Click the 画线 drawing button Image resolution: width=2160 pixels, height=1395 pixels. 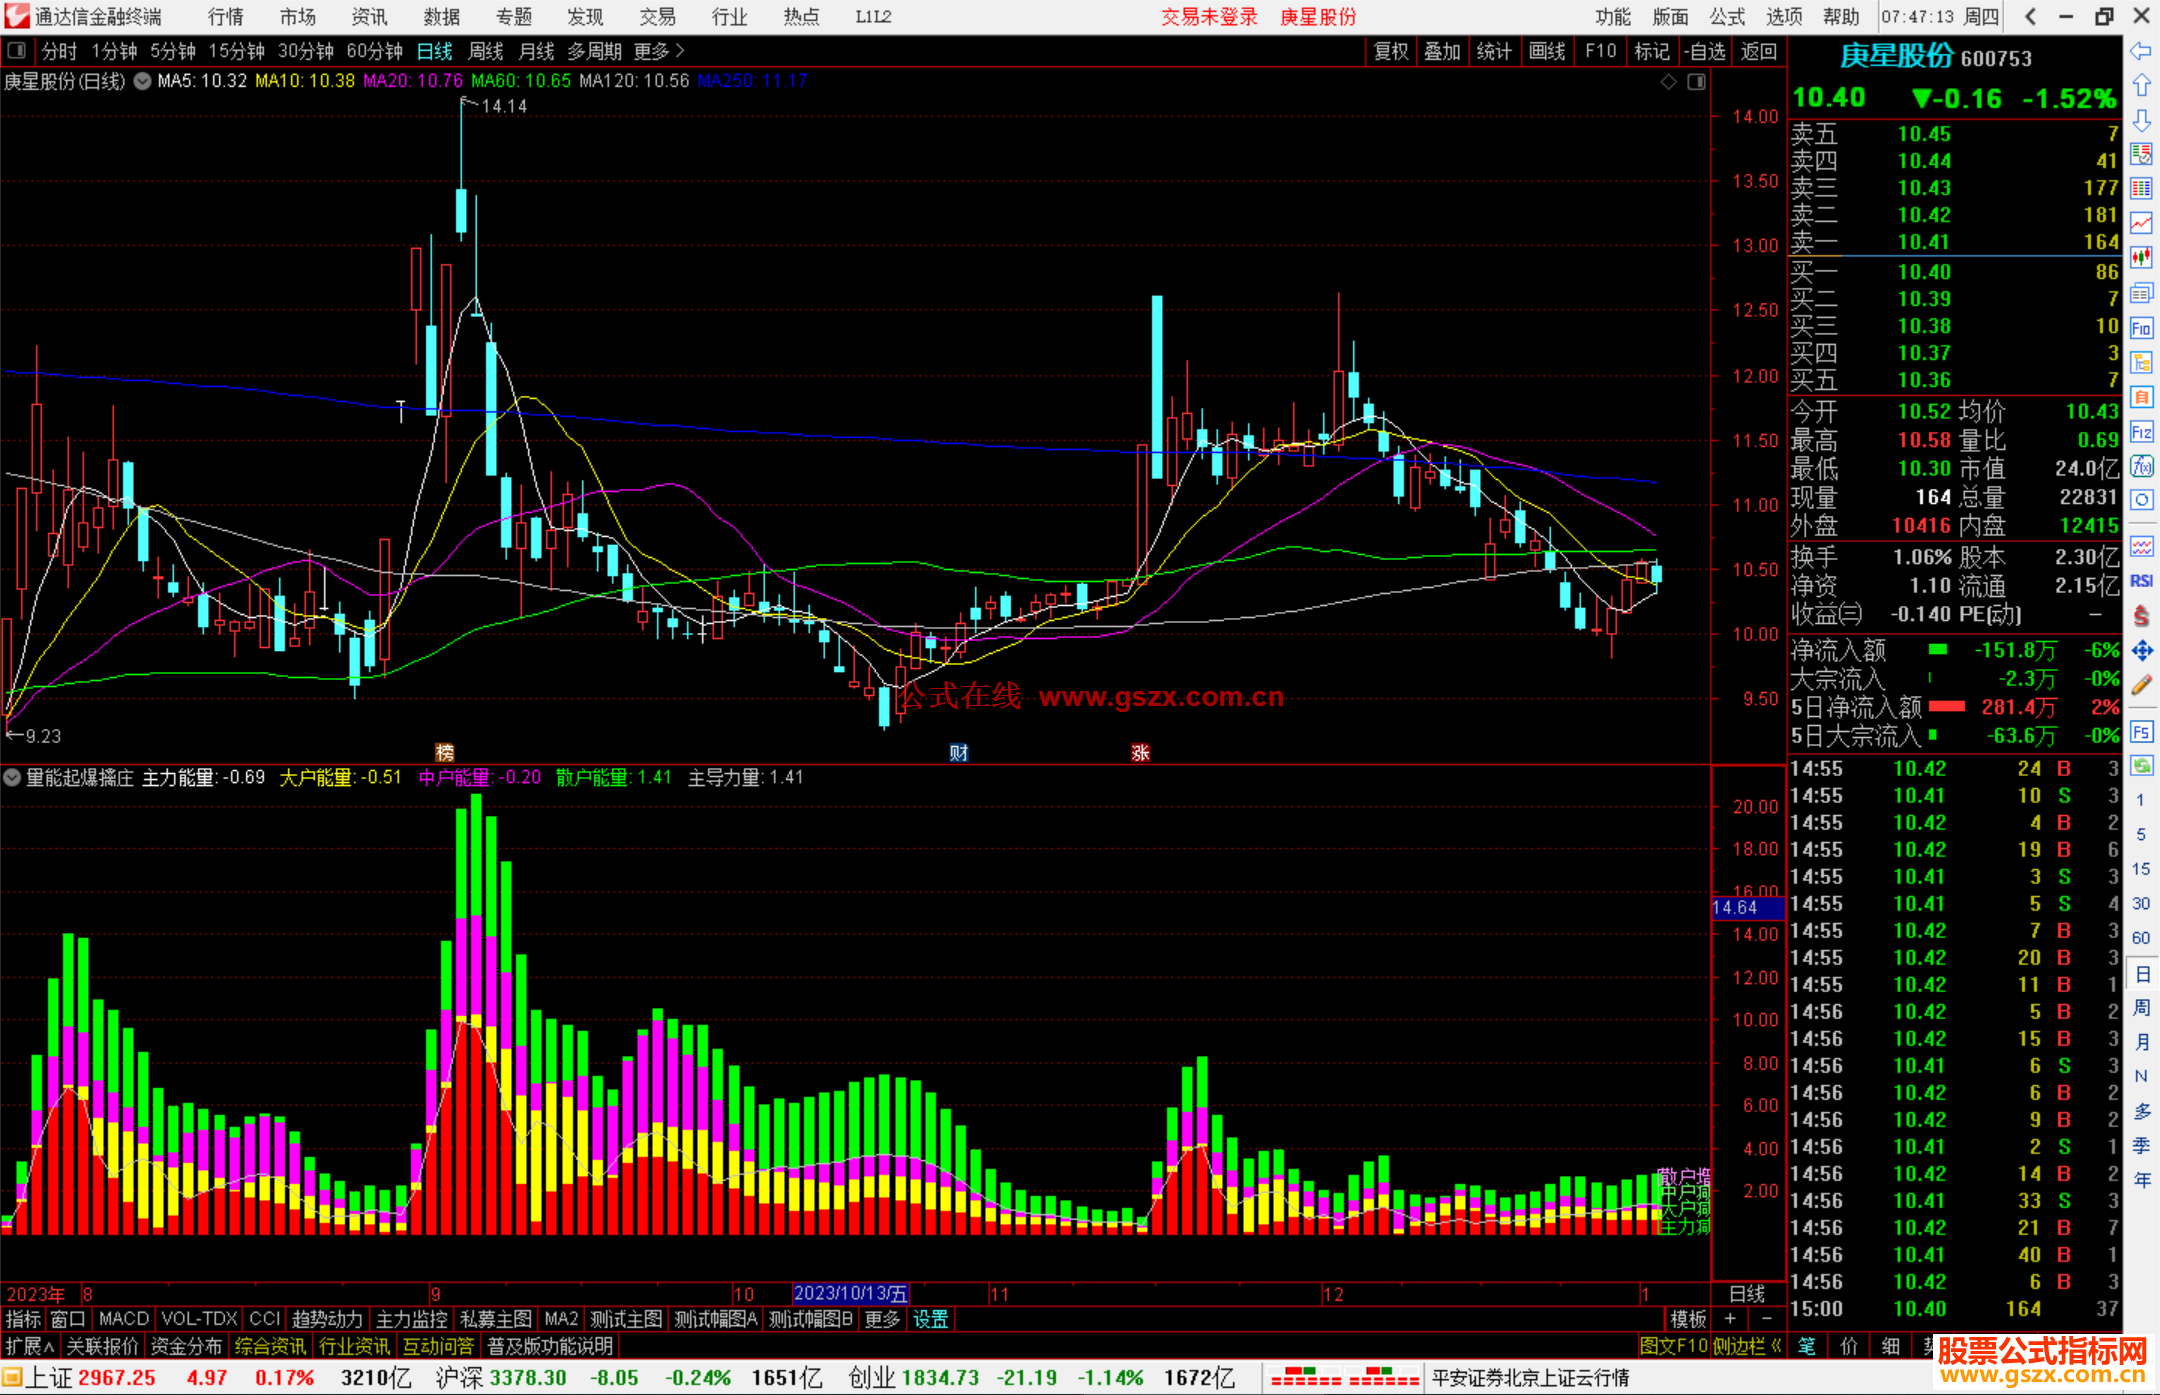click(x=1547, y=51)
